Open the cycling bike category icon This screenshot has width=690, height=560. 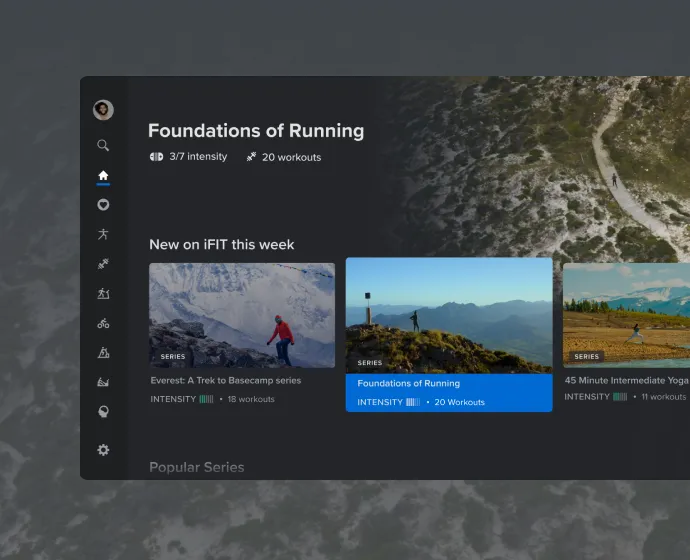103,323
